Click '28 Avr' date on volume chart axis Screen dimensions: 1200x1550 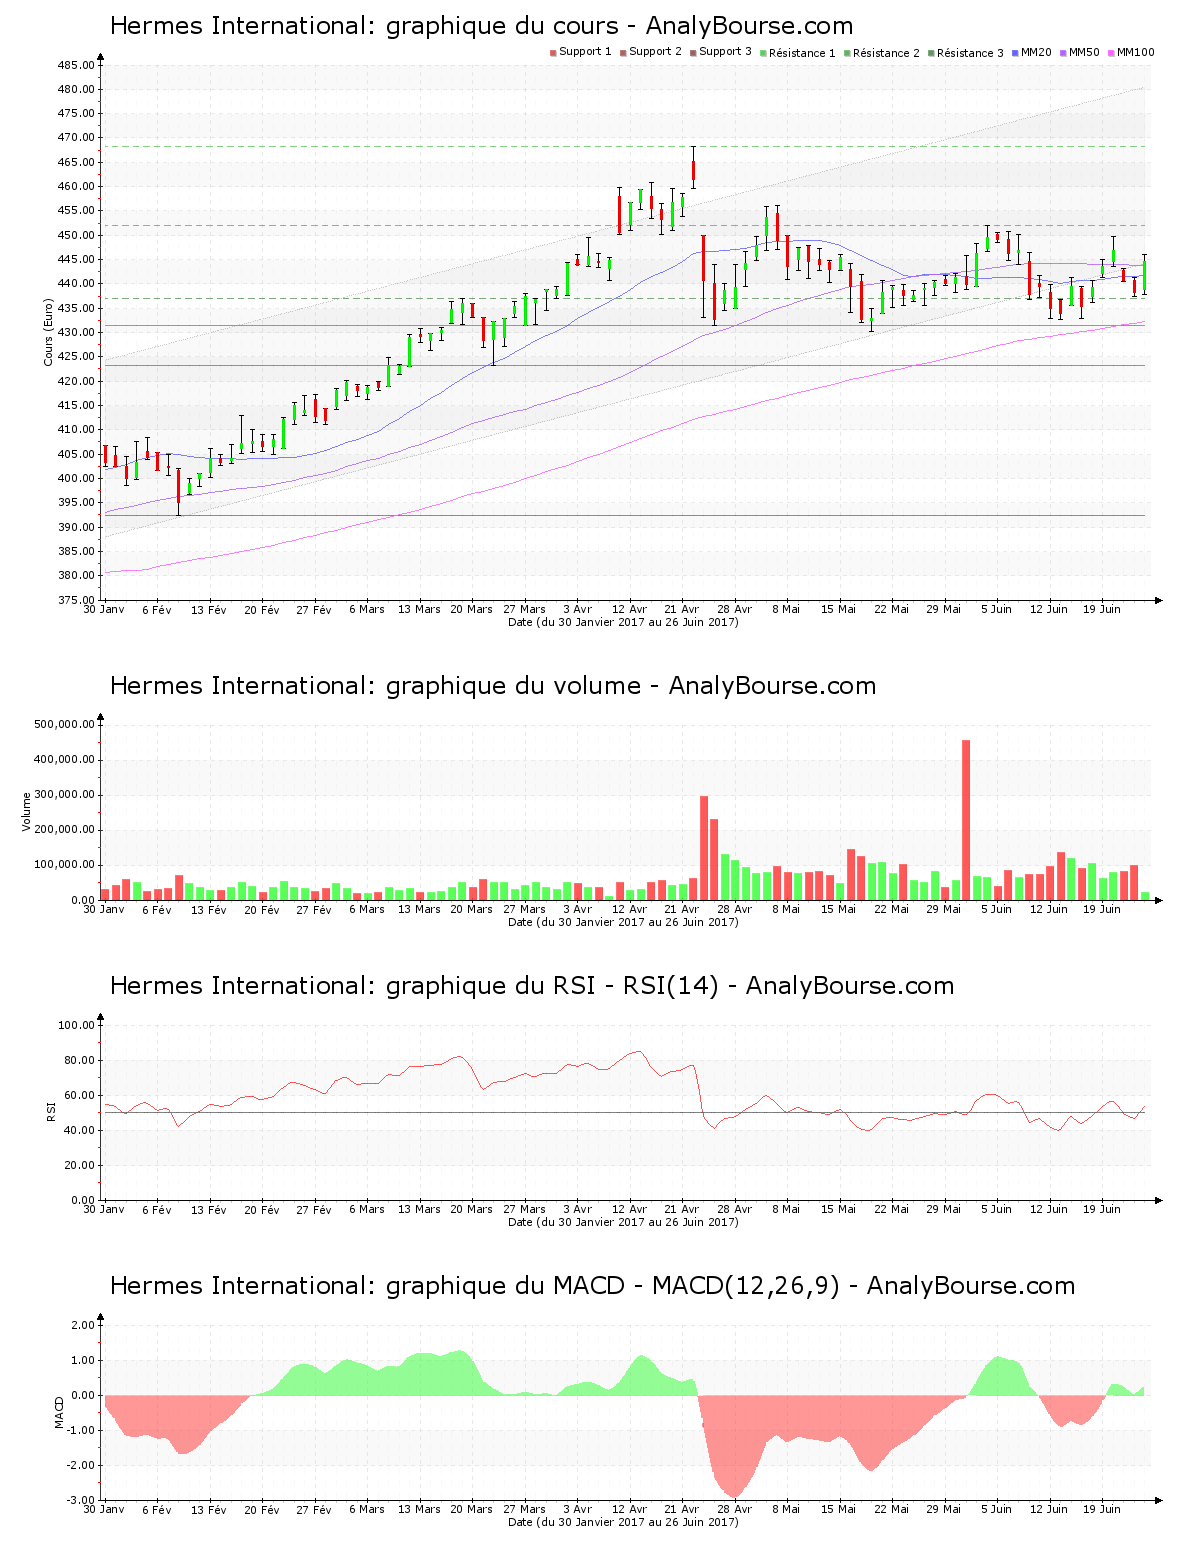(x=735, y=909)
